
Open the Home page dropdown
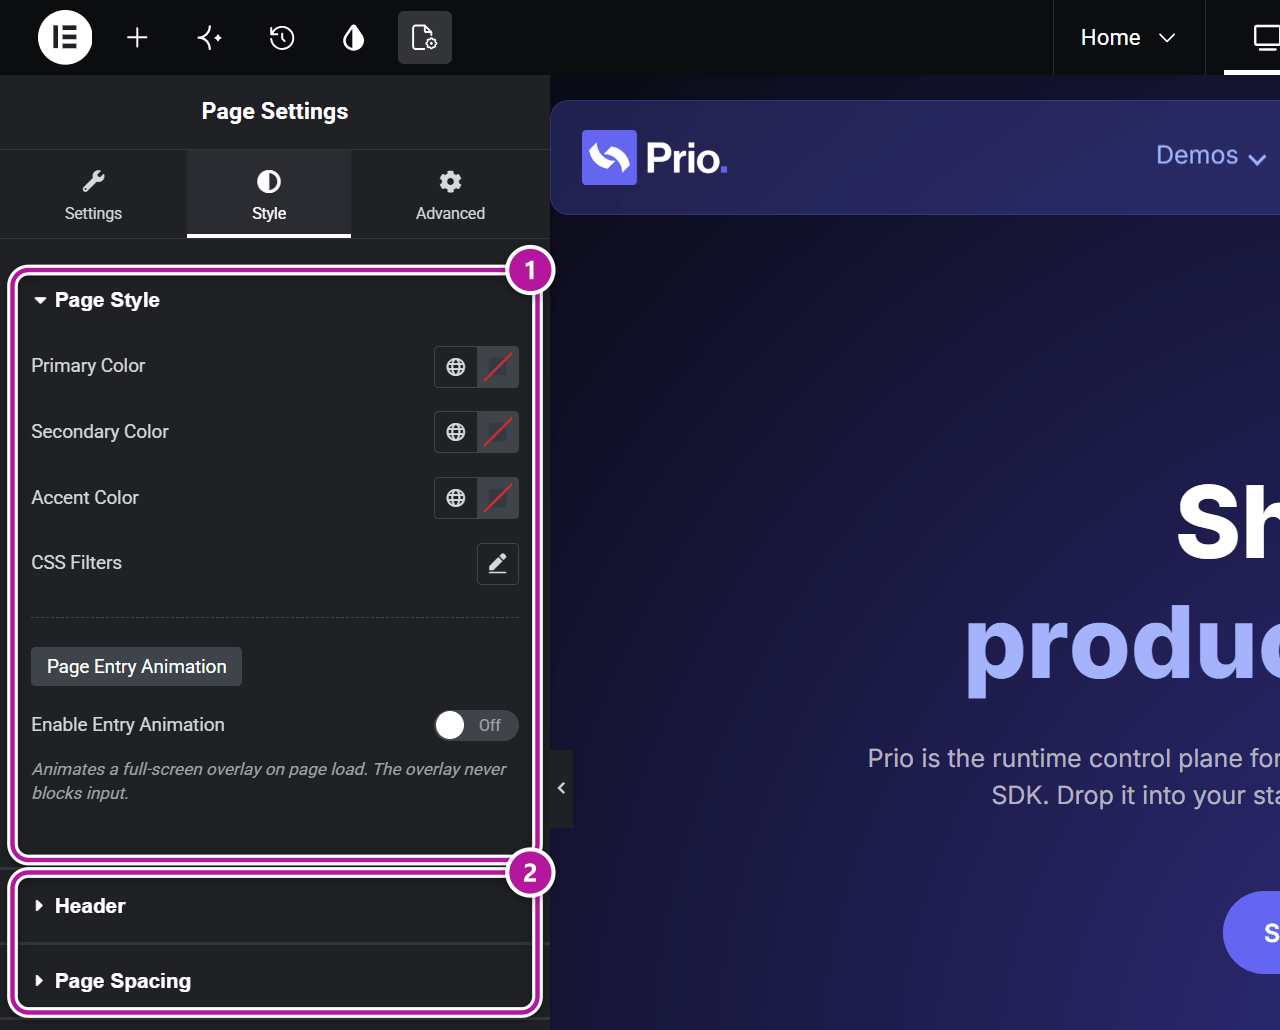(x=1128, y=37)
